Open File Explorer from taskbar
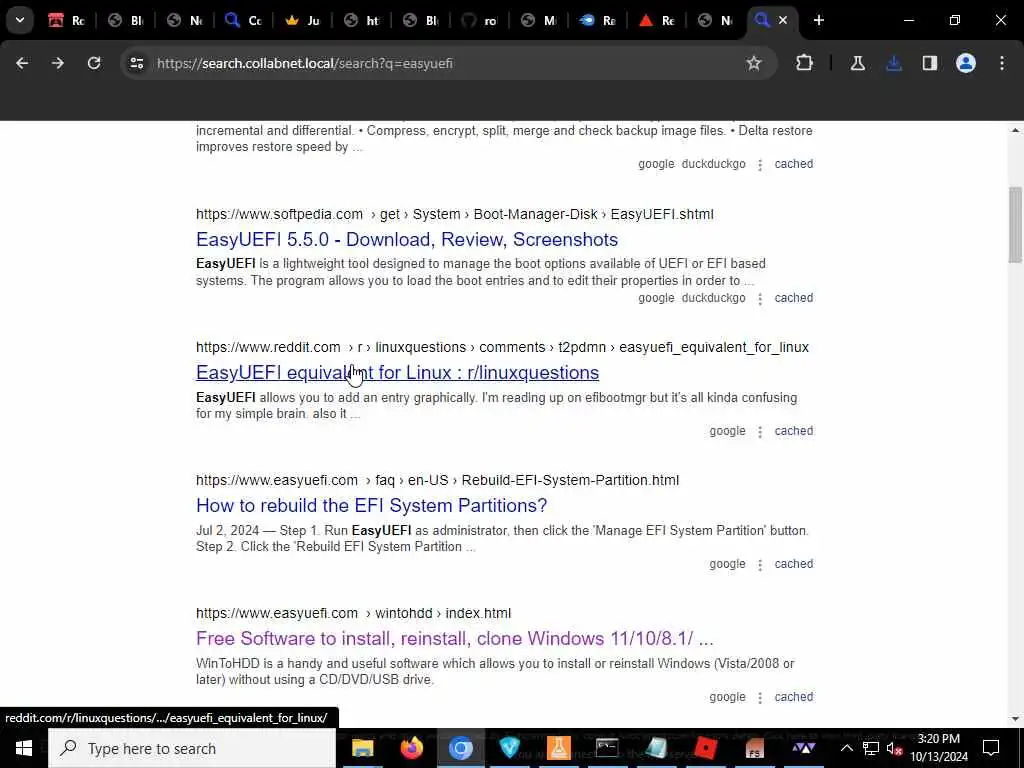1024x768 pixels. [x=362, y=748]
